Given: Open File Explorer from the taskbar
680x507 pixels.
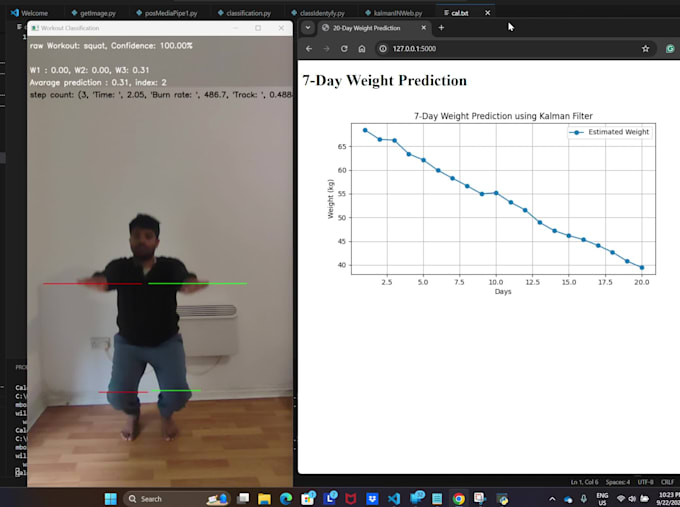Looking at the screenshot, I should coord(264,499).
